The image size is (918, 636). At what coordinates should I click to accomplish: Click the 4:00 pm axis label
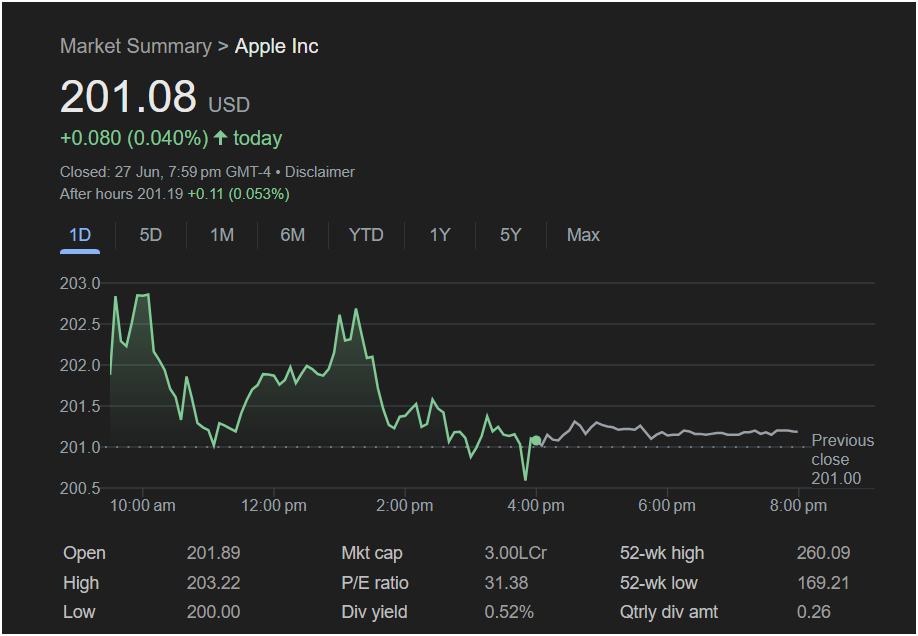[536, 506]
